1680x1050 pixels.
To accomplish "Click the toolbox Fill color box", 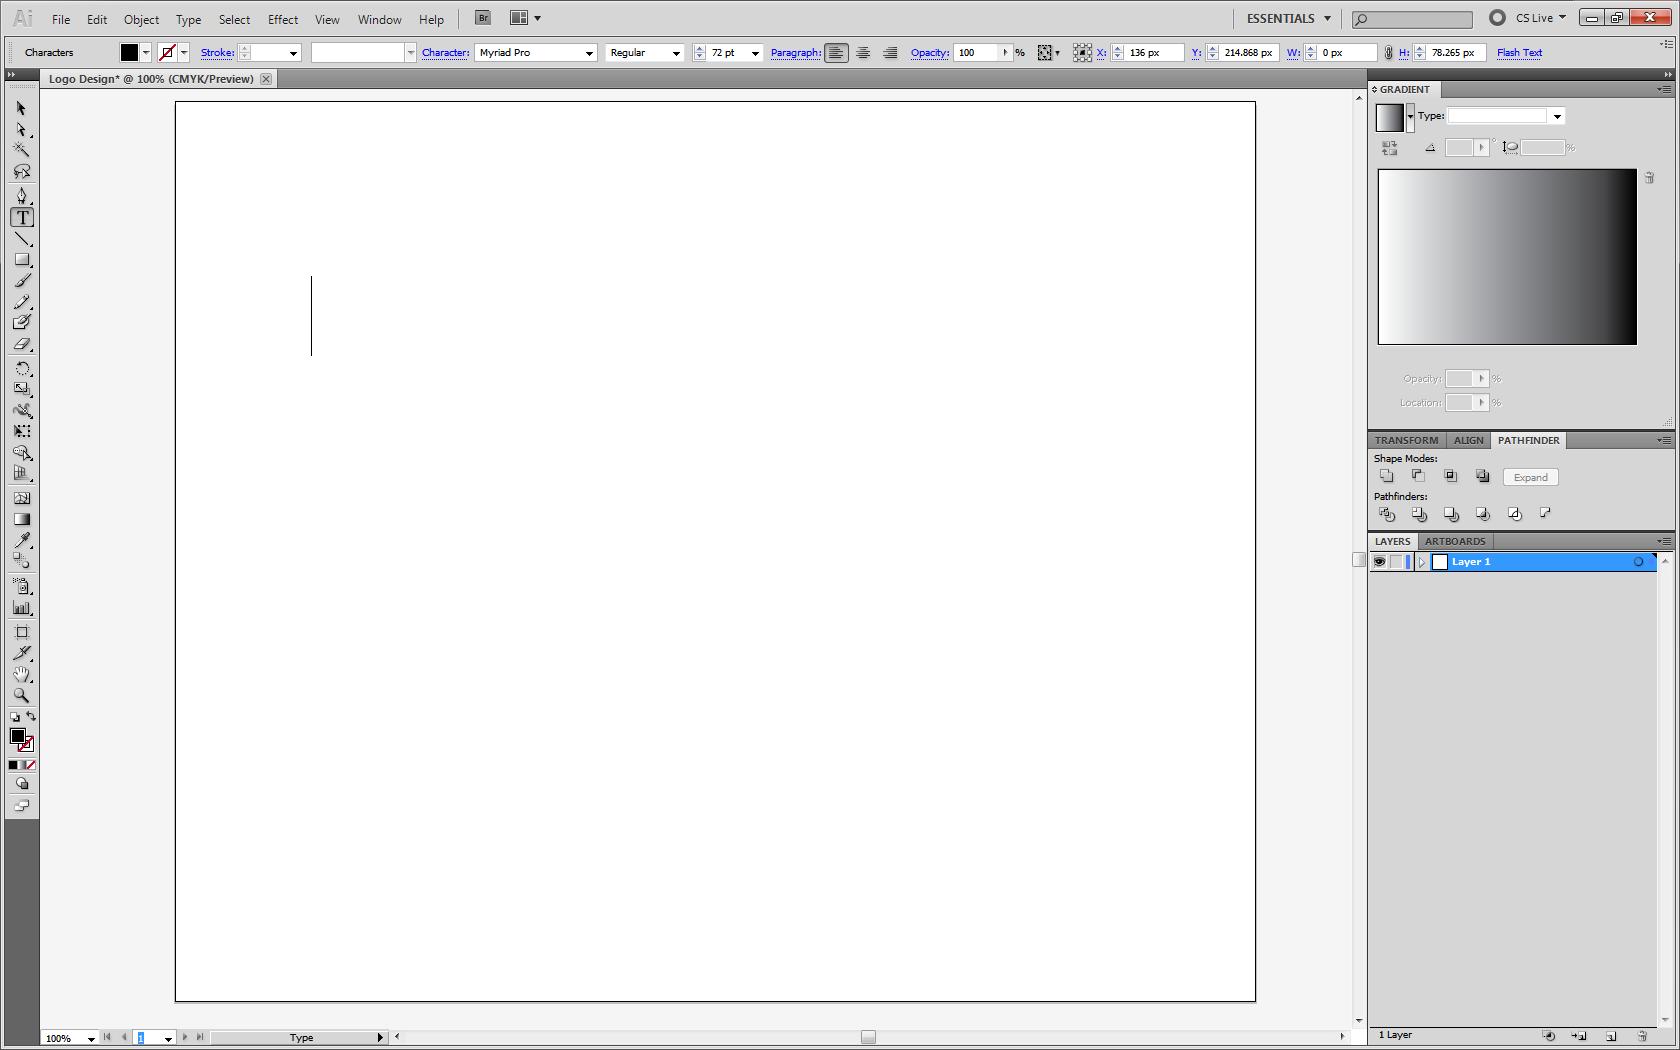I will (17, 737).
